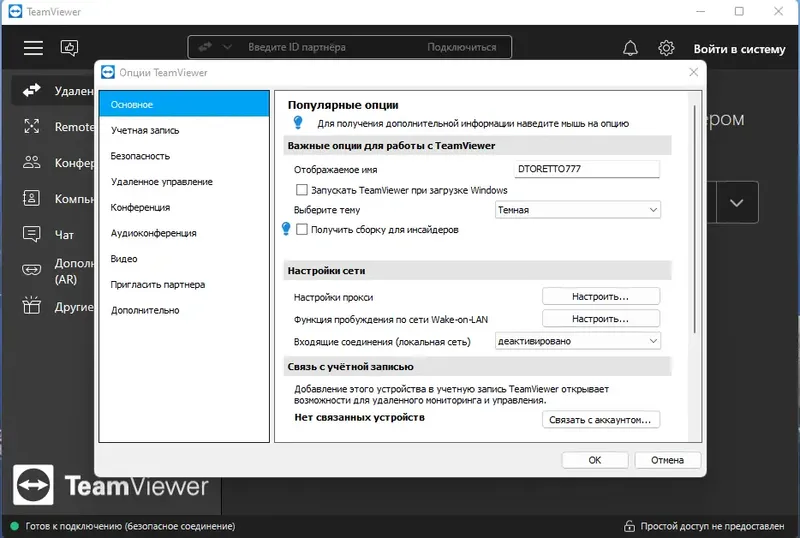Image resolution: width=800 pixels, height=538 pixels.
Task: Click the feedback icon next to the menu
Action: click(x=69, y=48)
